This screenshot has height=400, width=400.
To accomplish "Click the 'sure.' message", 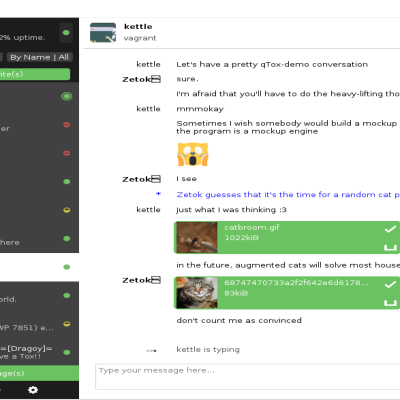I will (187, 79).
